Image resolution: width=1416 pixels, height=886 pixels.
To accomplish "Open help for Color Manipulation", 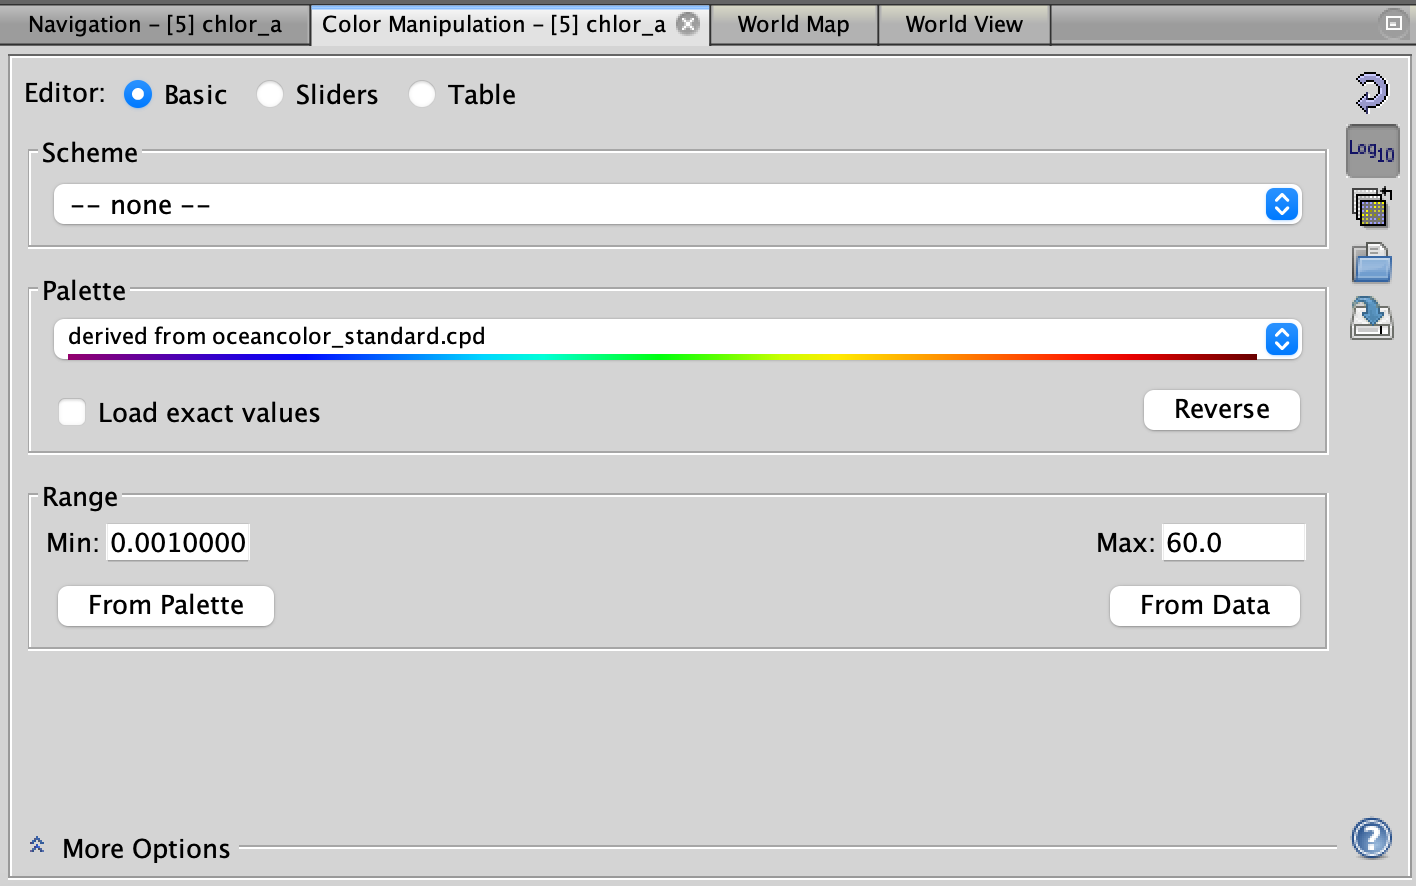I will 1371,838.
